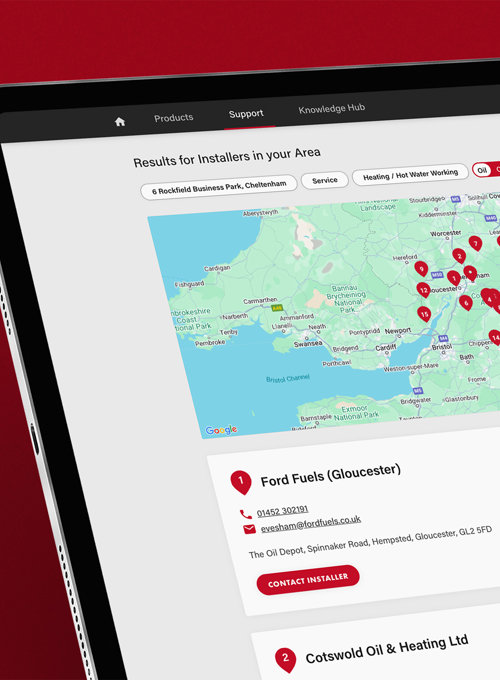The width and height of the screenshot is (500, 680).
Task: Select map pin number 4
Action: coord(489,299)
